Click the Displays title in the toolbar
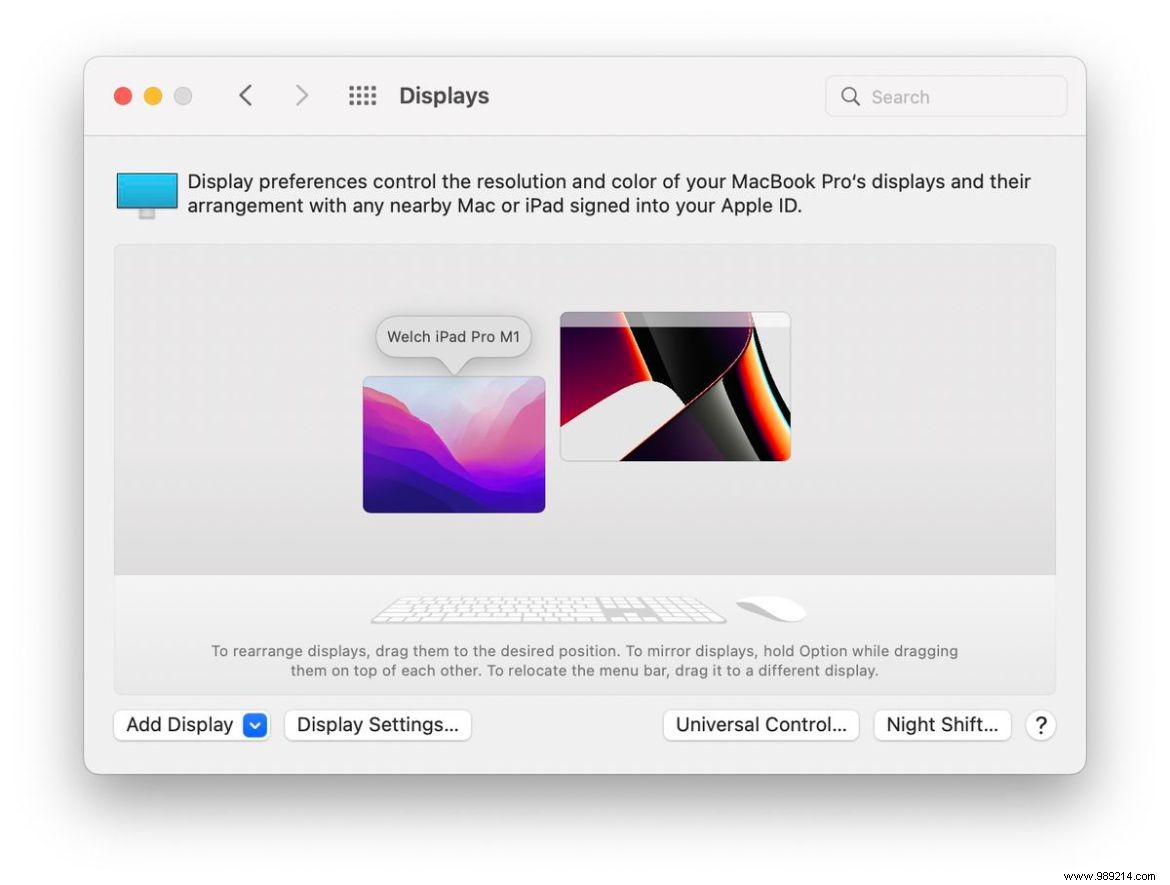Image resolution: width=1170 pixels, height=885 pixels. 443,95
